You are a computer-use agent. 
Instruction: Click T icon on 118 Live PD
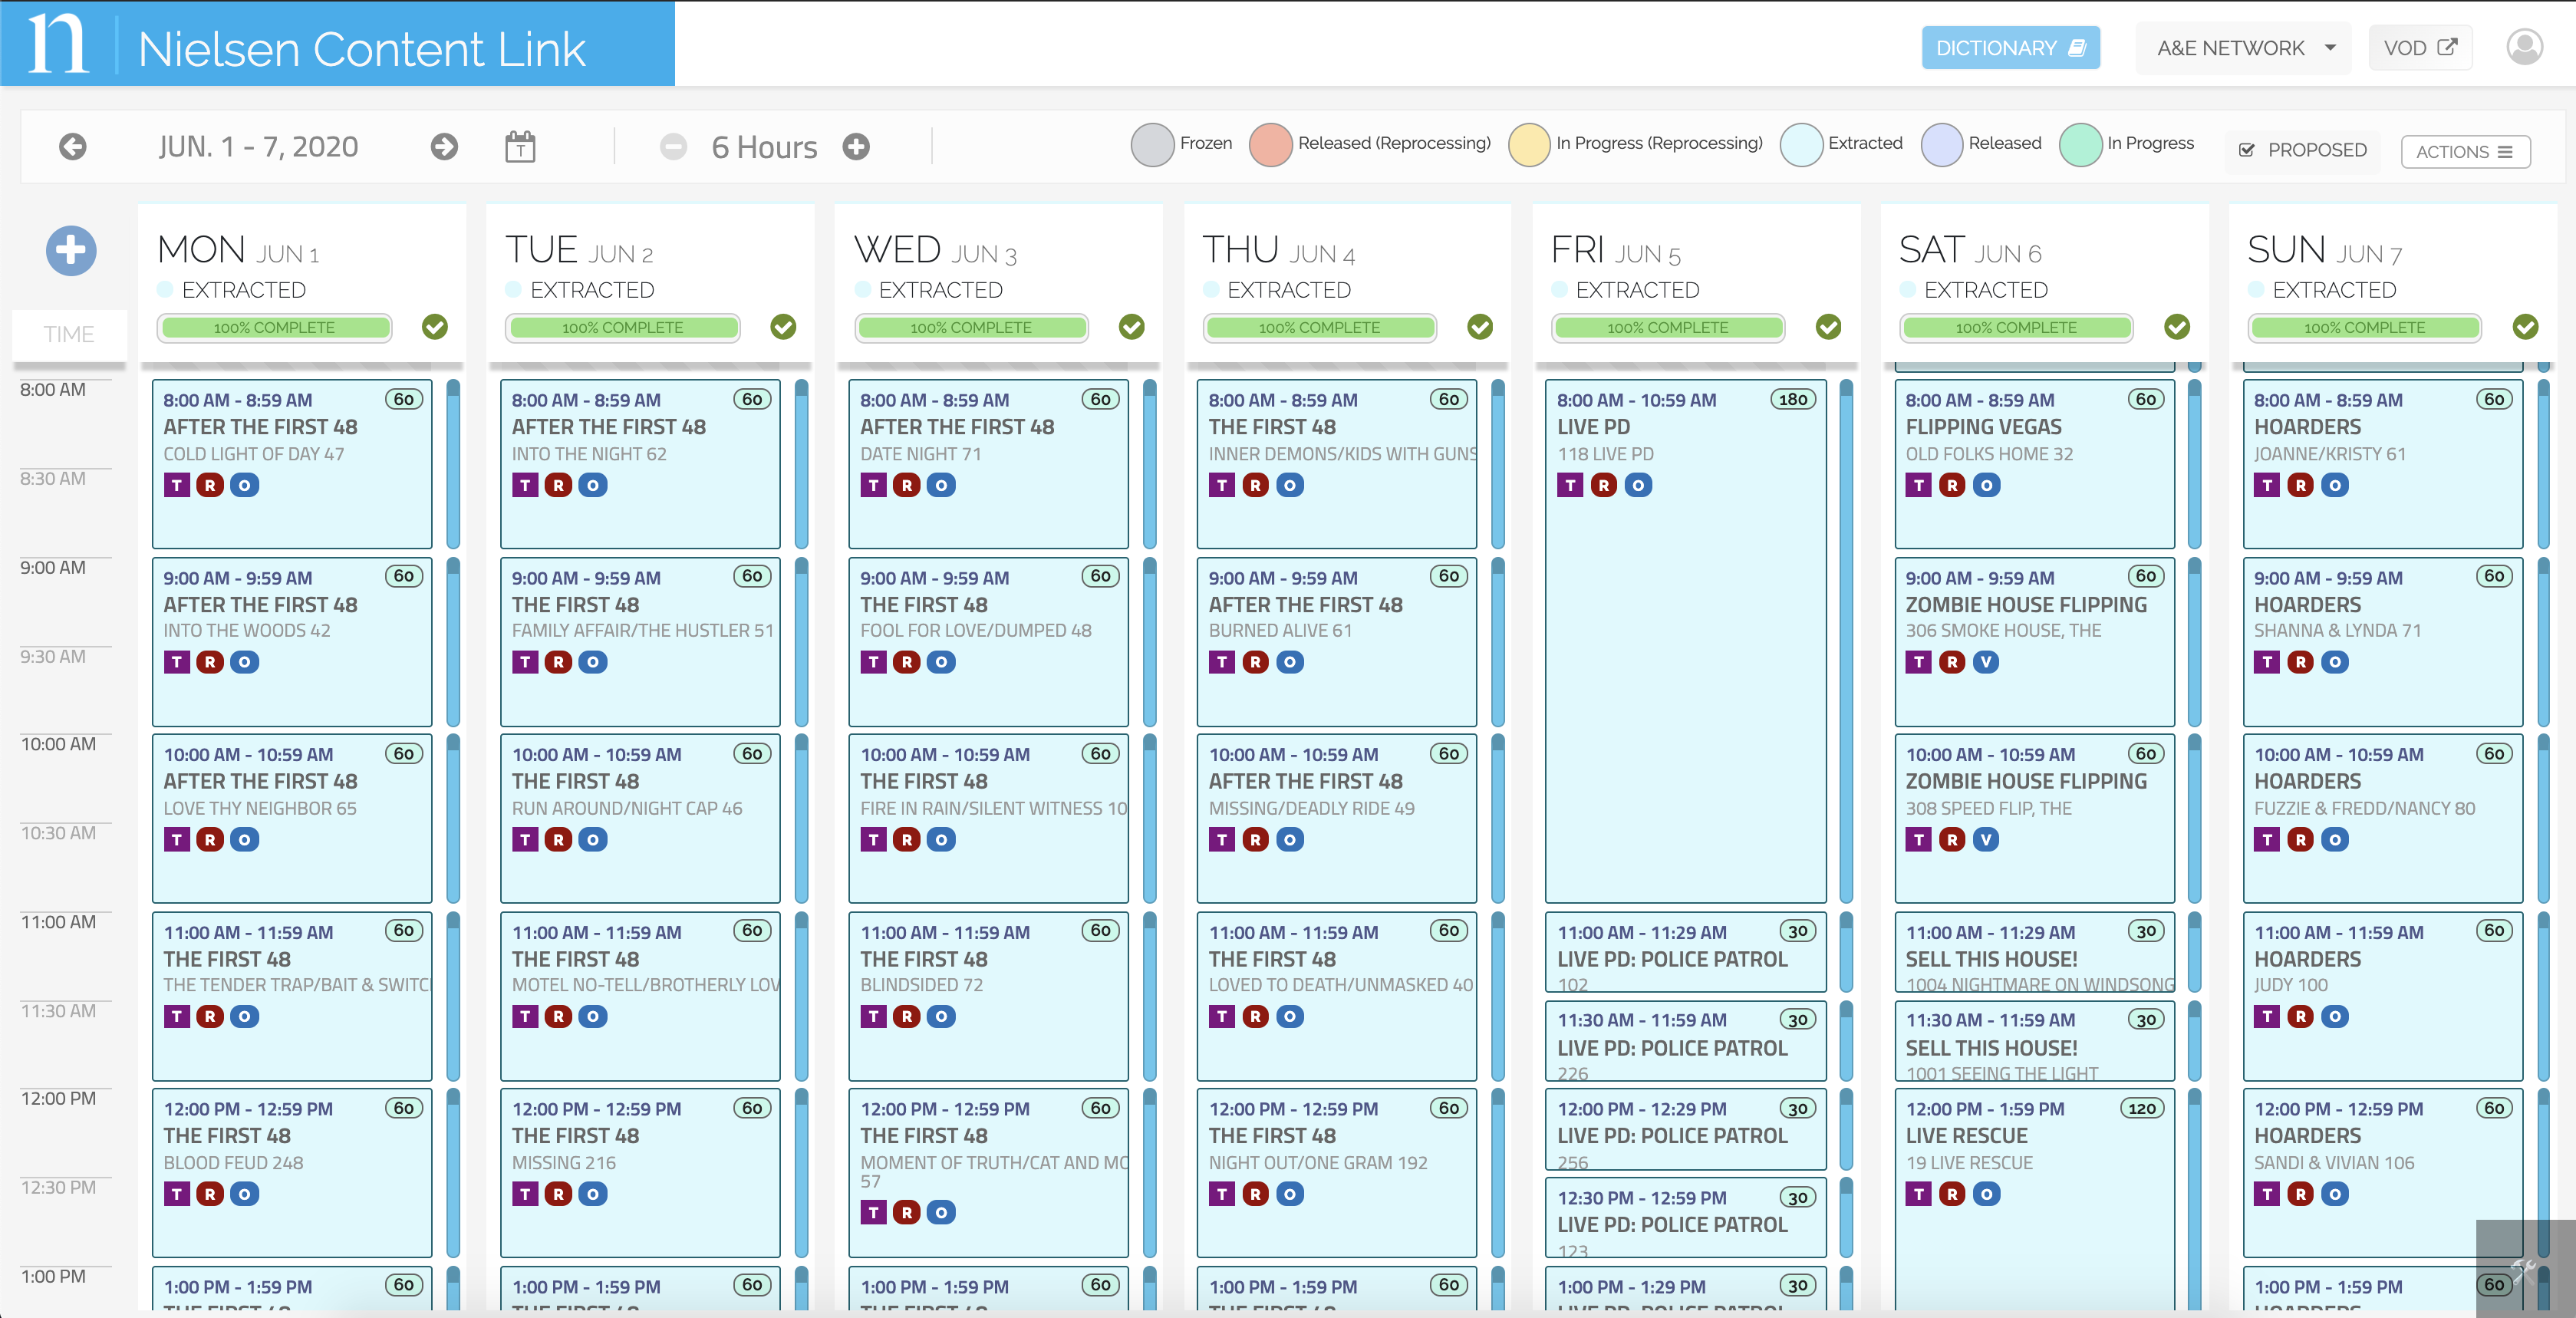click(x=1570, y=485)
